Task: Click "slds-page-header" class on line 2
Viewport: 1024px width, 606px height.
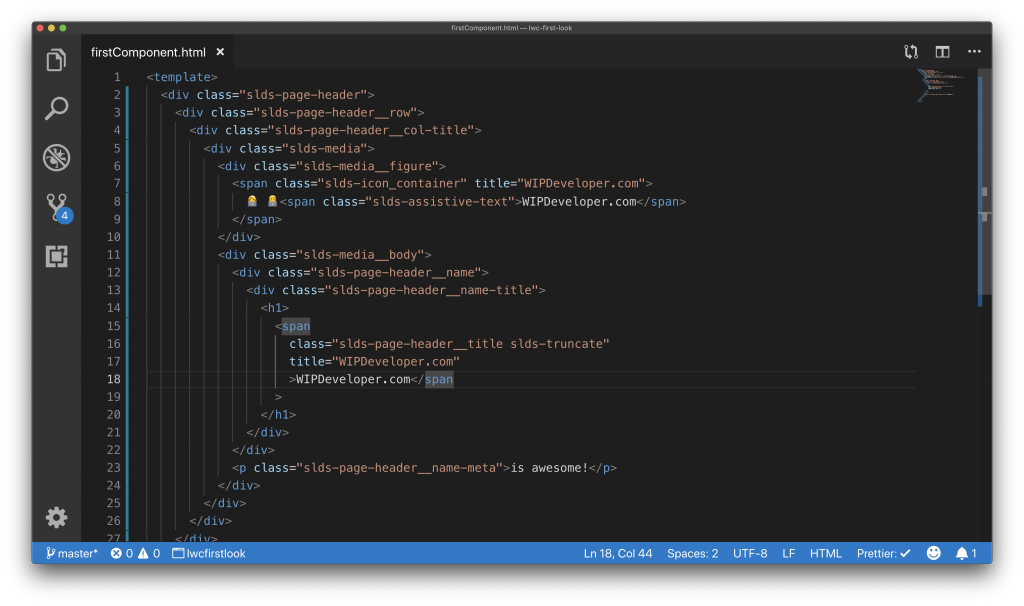Action: [304, 95]
